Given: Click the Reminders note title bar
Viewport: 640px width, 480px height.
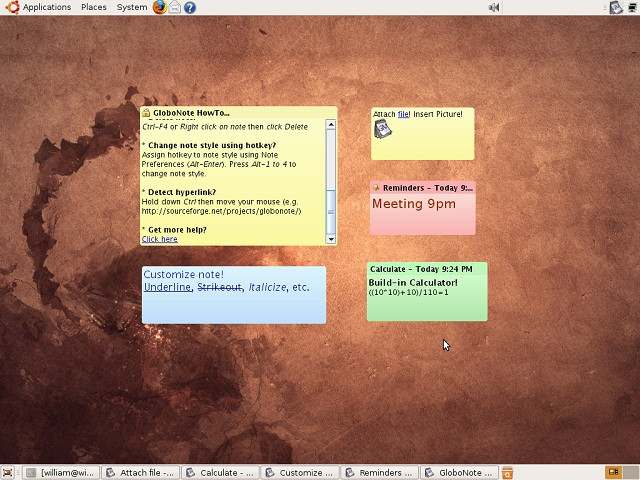Looking at the screenshot, I should 423,188.
